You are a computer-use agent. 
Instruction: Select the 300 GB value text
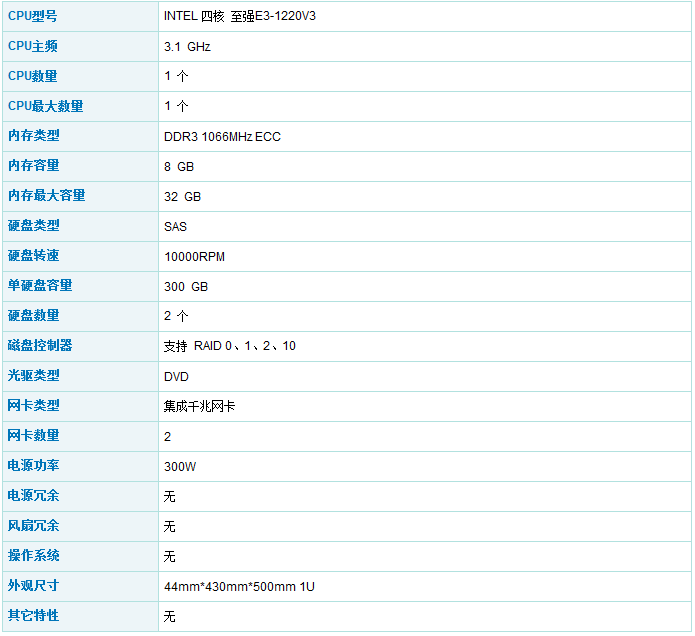coord(186,286)
